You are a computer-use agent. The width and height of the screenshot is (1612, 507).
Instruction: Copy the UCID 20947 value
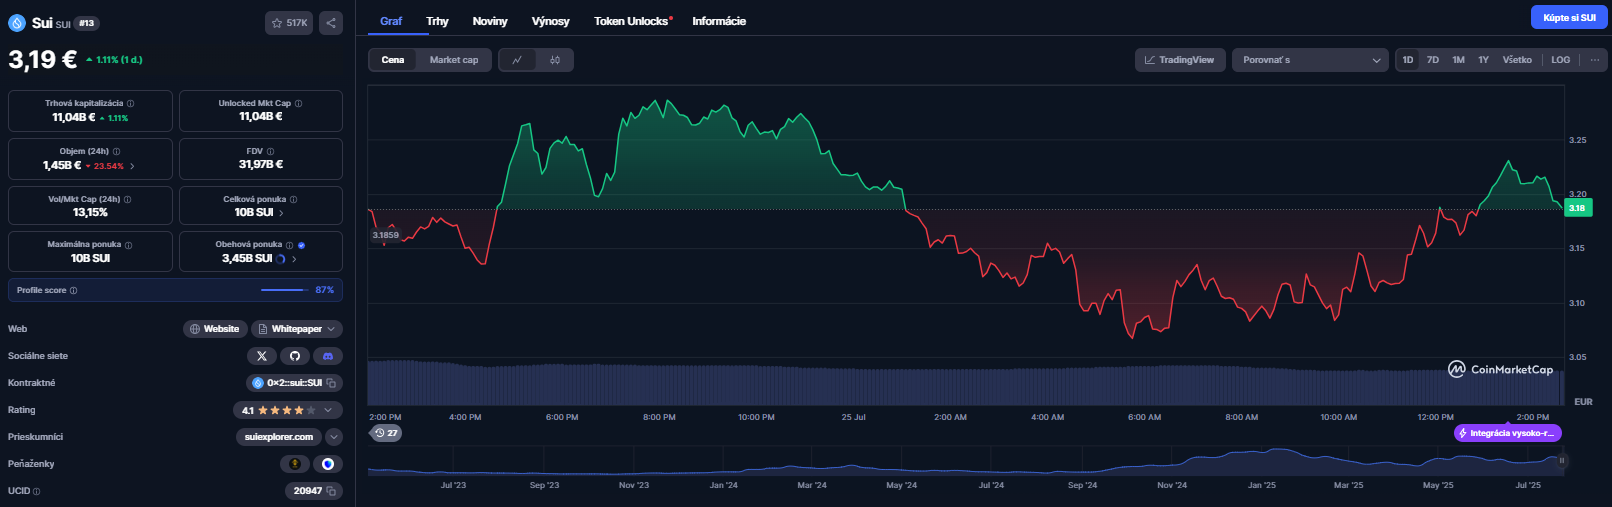[x=331, y=491]
